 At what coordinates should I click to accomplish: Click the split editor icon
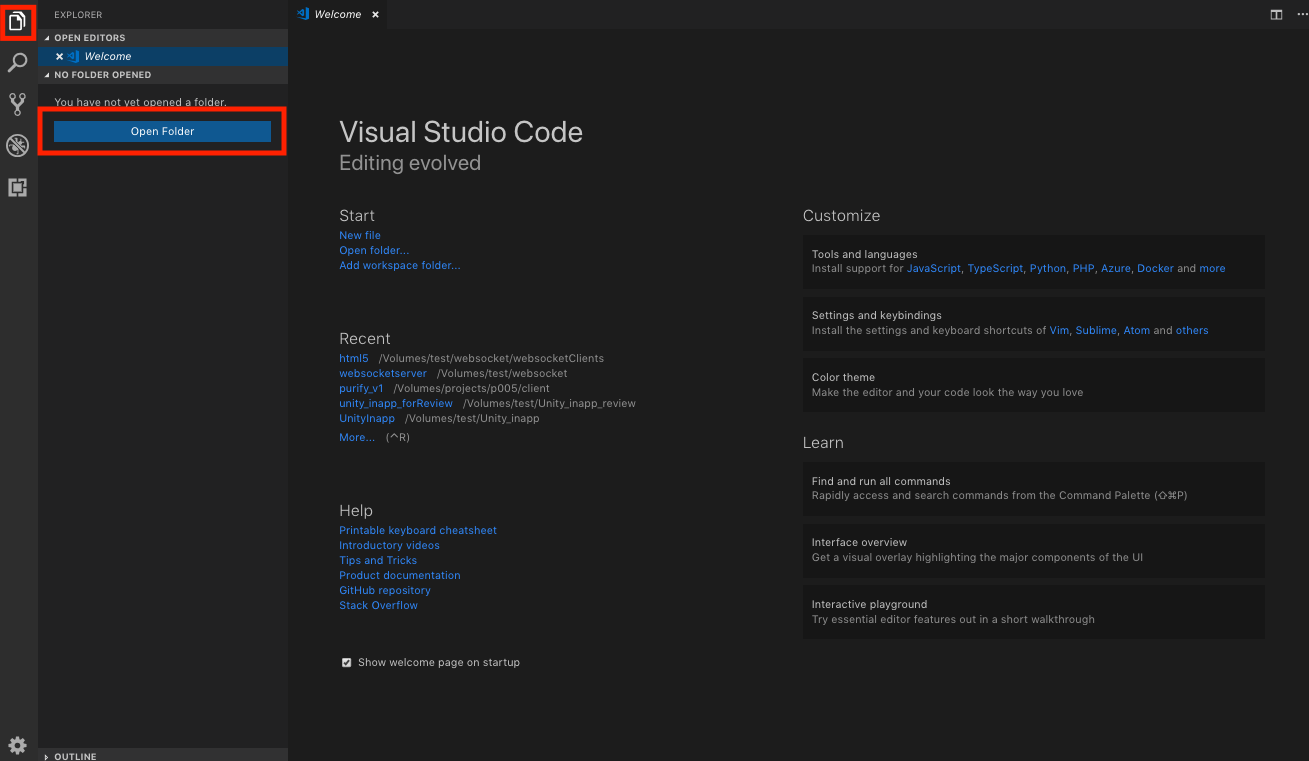click(1276, 15)
